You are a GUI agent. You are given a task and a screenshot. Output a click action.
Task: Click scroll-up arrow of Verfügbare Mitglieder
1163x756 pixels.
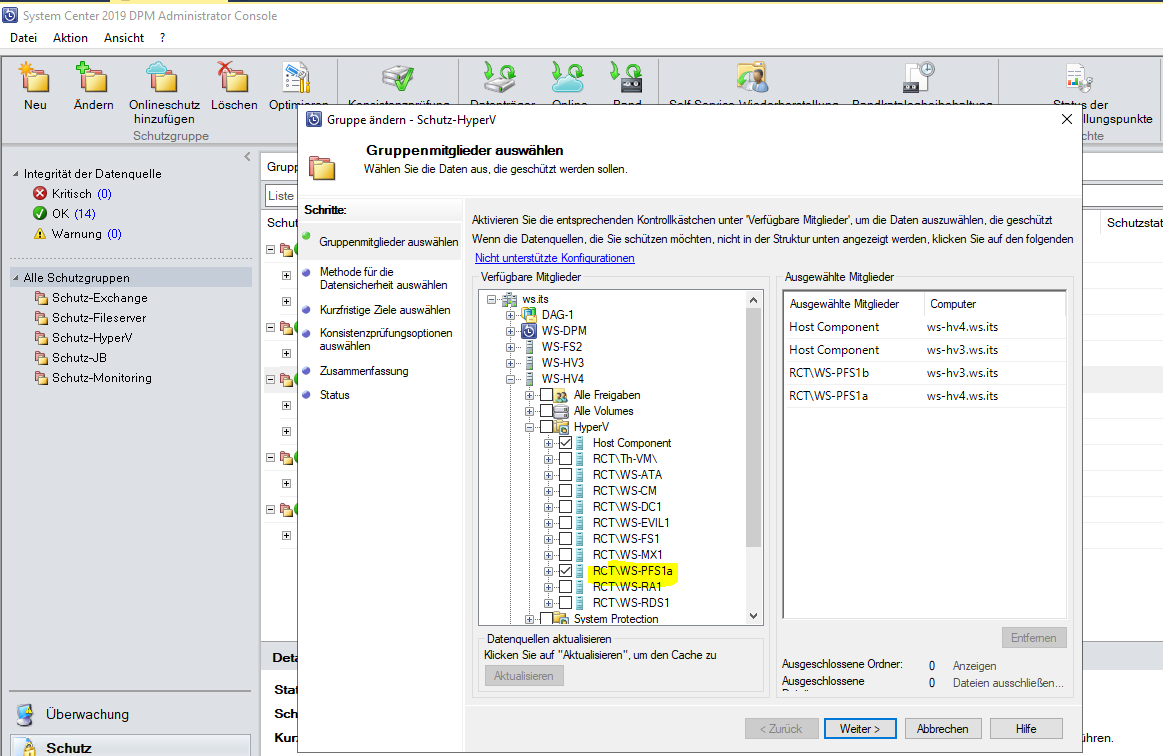click(x=754, y=300)
